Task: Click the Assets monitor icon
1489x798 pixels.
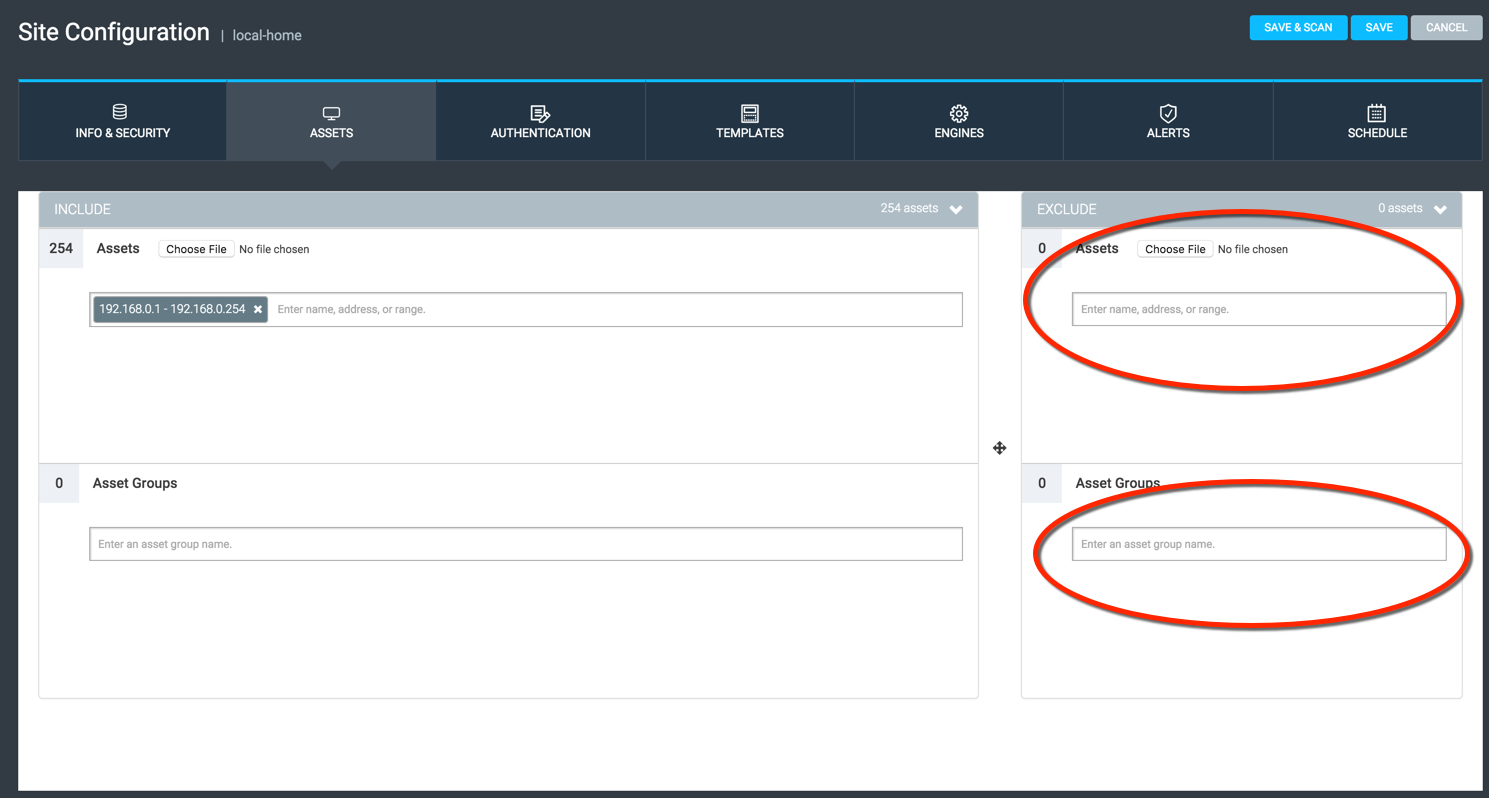Action: 331,113
